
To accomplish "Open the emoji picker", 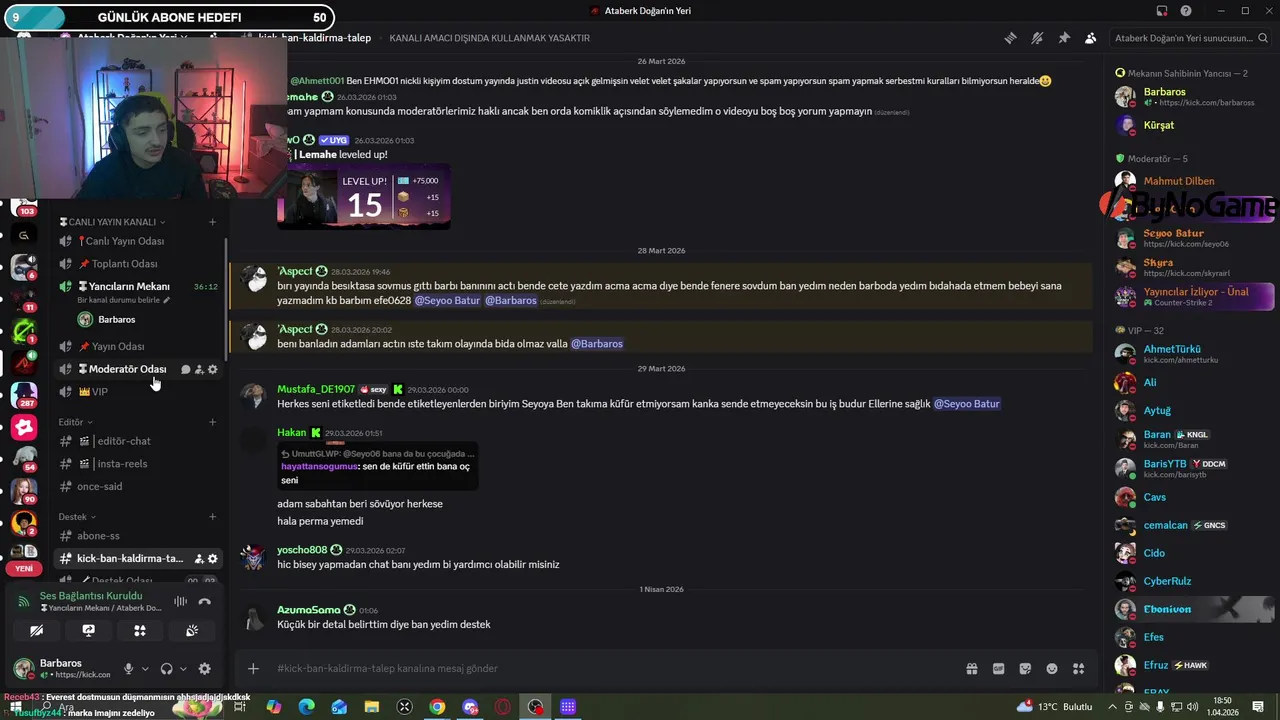I will coord(1052,669).
